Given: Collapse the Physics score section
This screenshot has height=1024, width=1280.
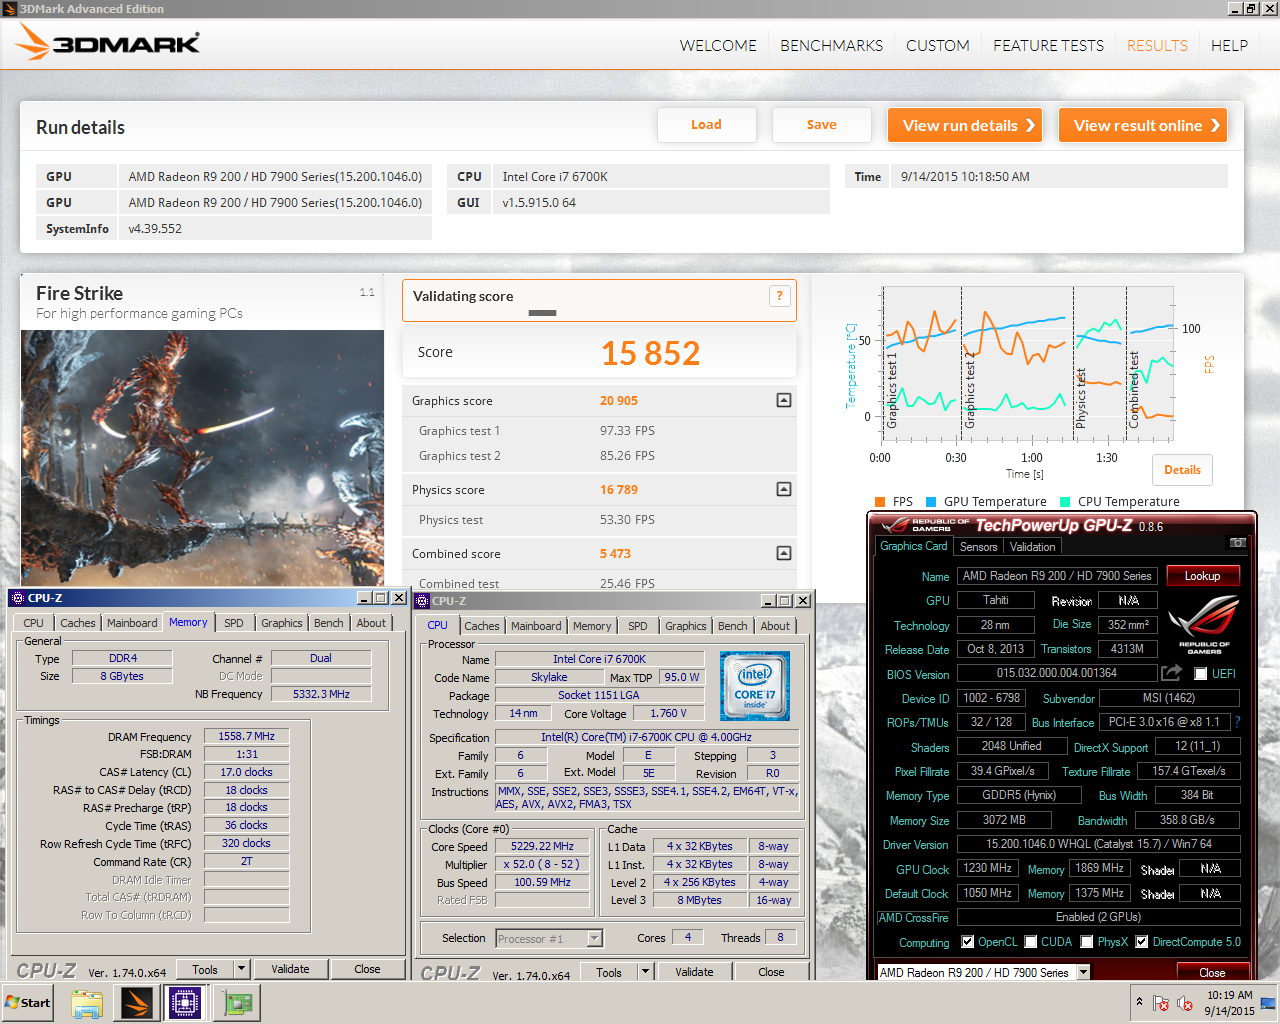Looking at the screenshot, I should 784,489.
